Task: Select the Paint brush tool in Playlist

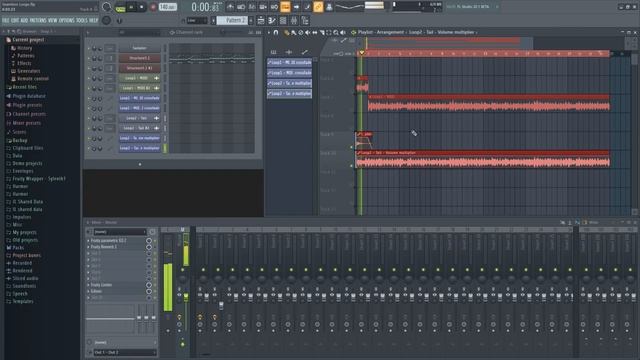Action: click(293, 32)
